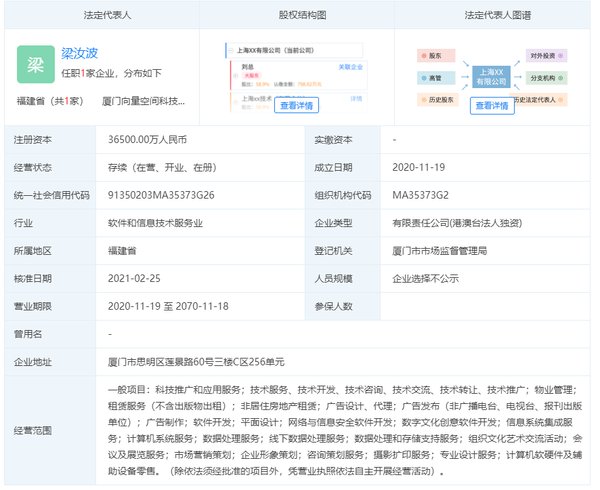Select the 对外投资 node in graph

(546, 56)
